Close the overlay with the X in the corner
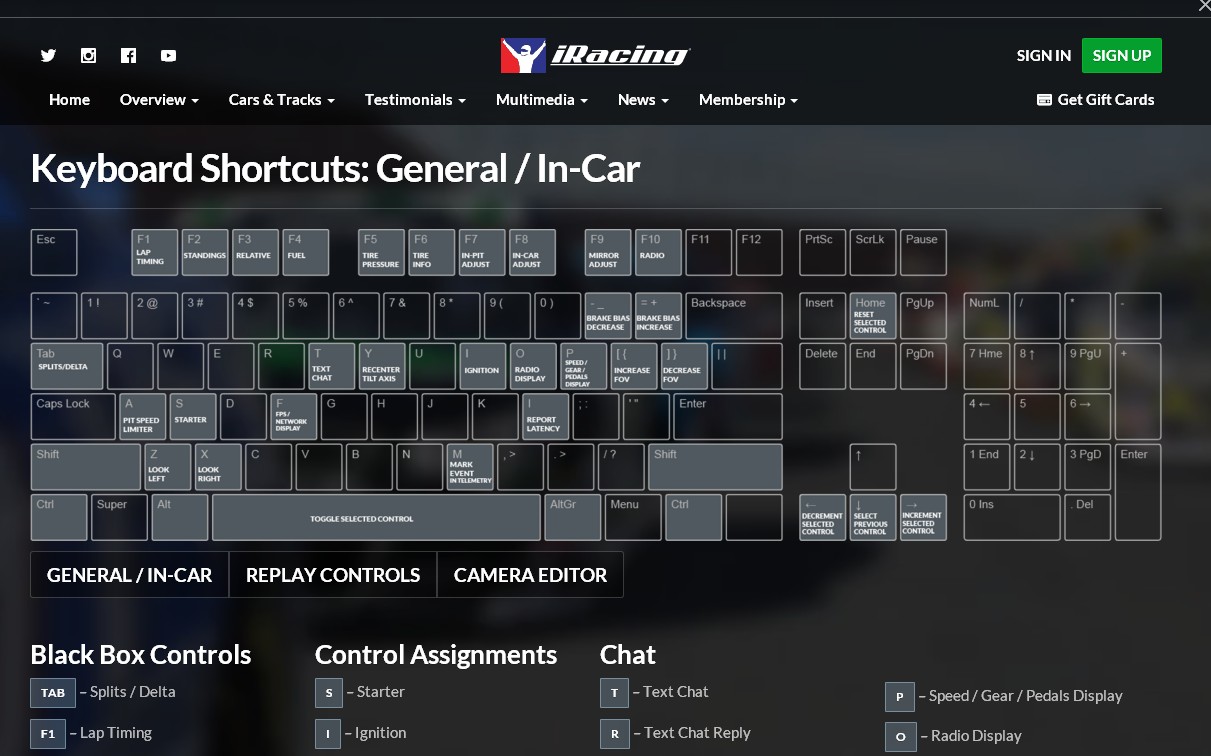The image size is (1211, 756). (1204, 6)
